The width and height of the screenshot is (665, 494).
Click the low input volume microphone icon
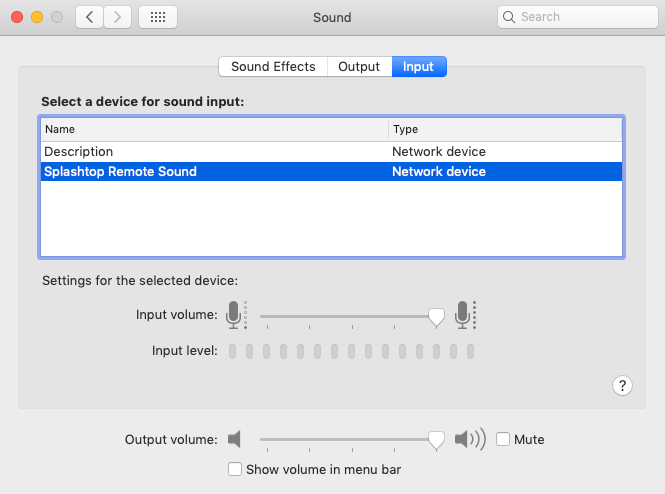[235, 315]
